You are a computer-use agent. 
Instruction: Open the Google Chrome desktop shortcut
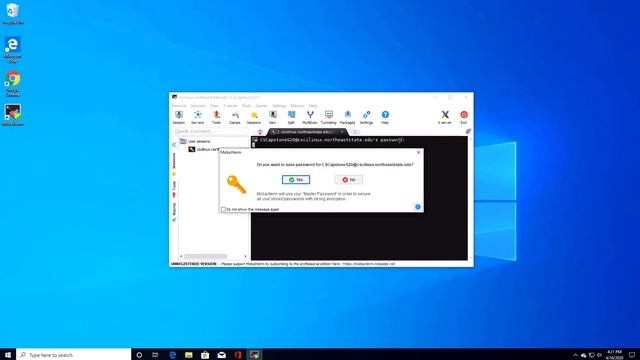(x=13, y=84)
